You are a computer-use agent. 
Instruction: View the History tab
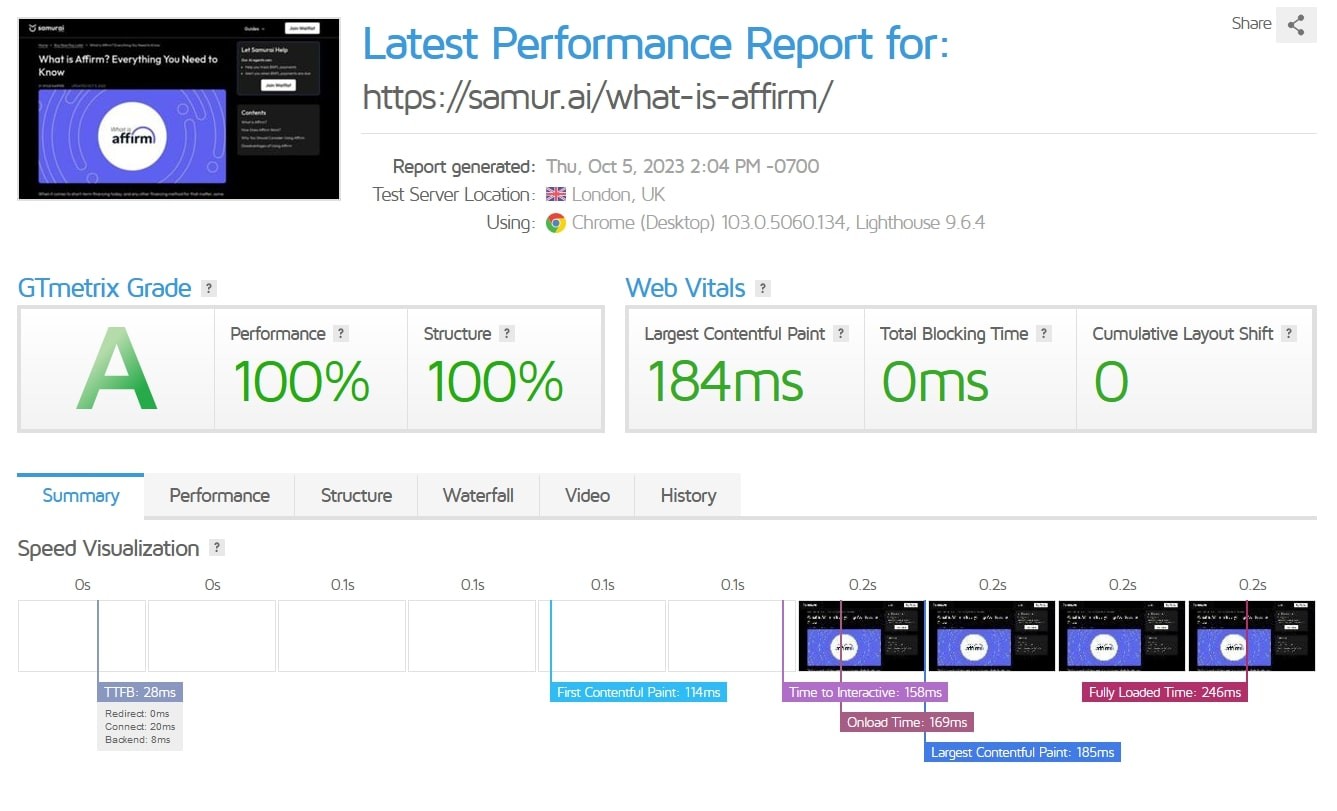tap(688, 496)
